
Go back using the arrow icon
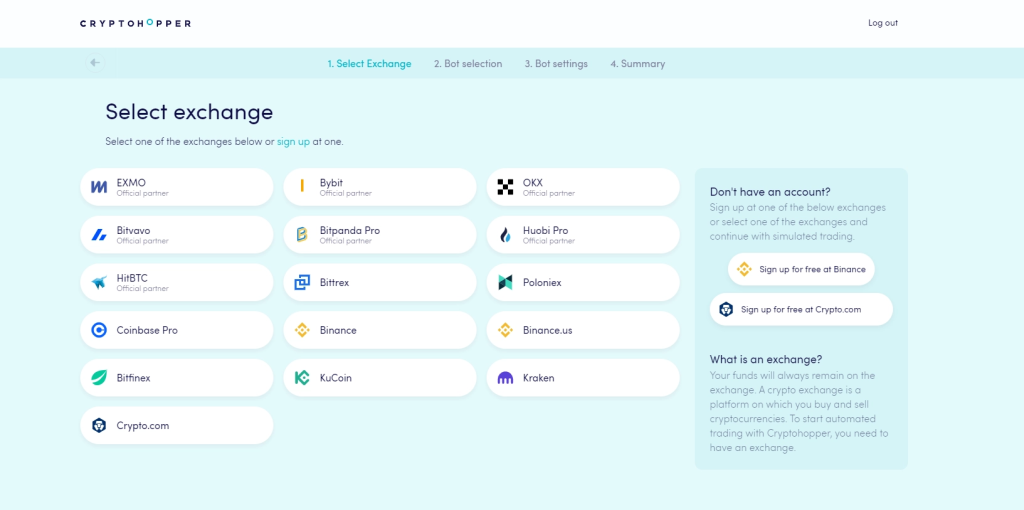pos(95,63)
